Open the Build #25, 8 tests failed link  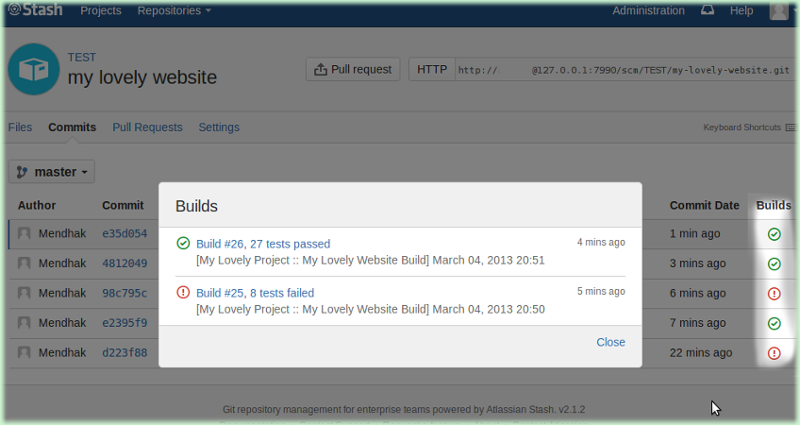255,293
